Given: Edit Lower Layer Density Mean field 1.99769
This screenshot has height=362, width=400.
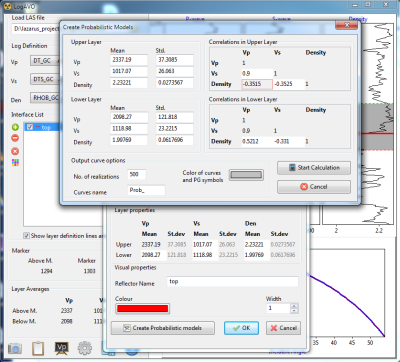Looking at the screenshot, I should click(x=129, y=140).
